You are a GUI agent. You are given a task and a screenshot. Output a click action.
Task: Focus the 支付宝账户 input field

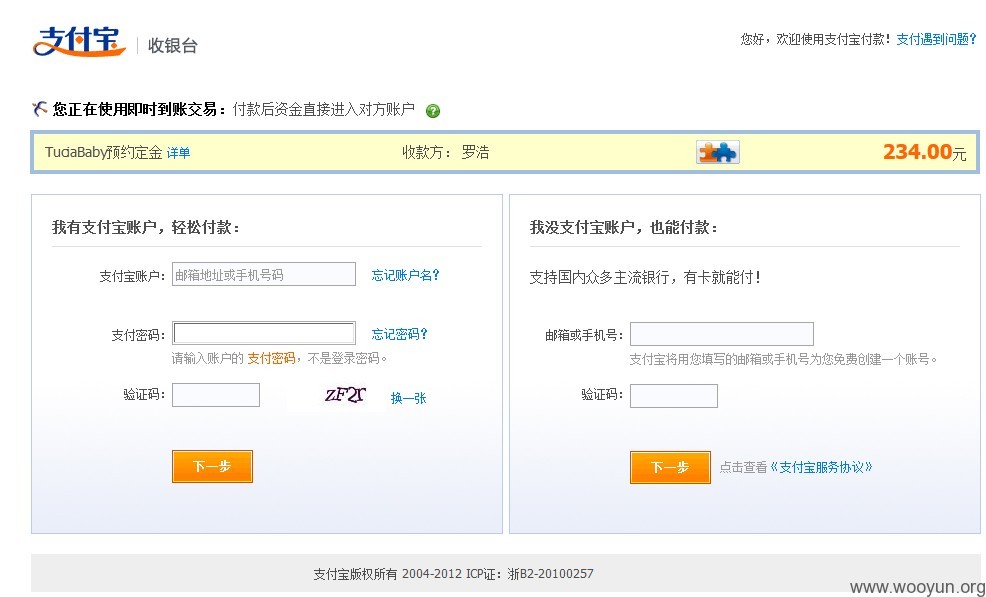coord(264,274)
